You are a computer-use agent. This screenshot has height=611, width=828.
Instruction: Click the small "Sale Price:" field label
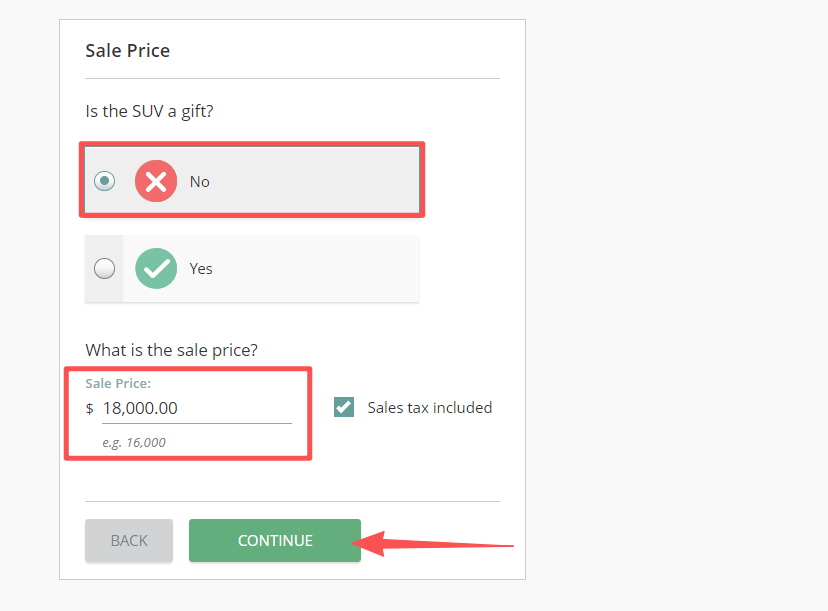coord(118,383)
